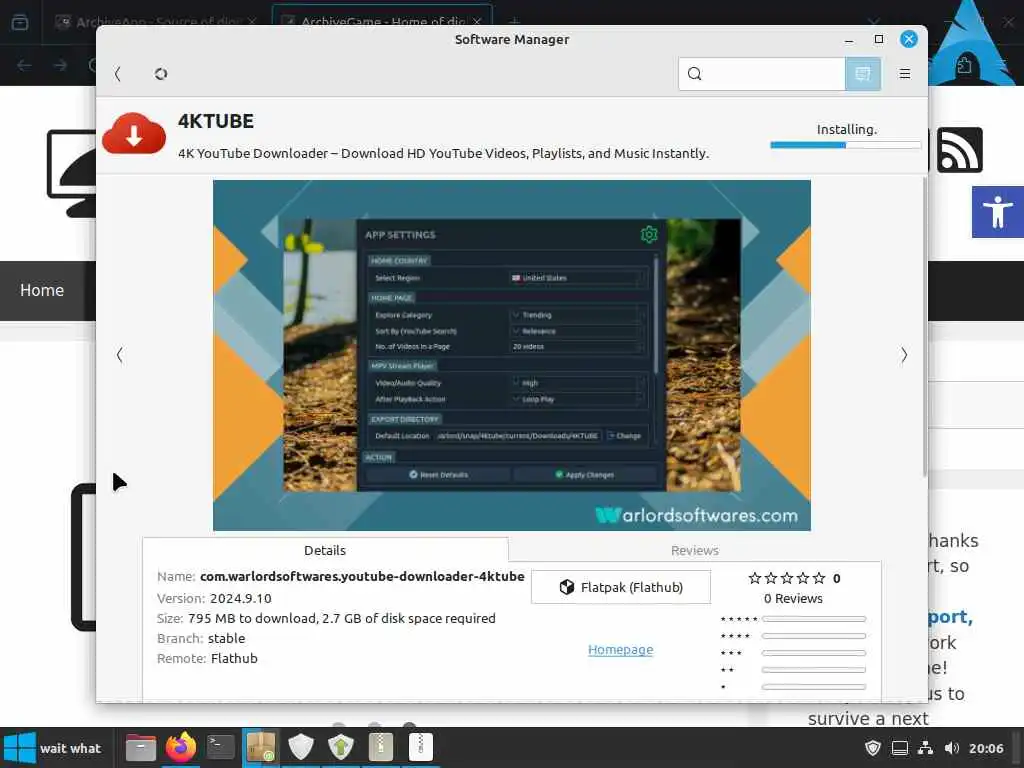
Task: Click the version value 2024.9.10
Action: coord(241,598)
